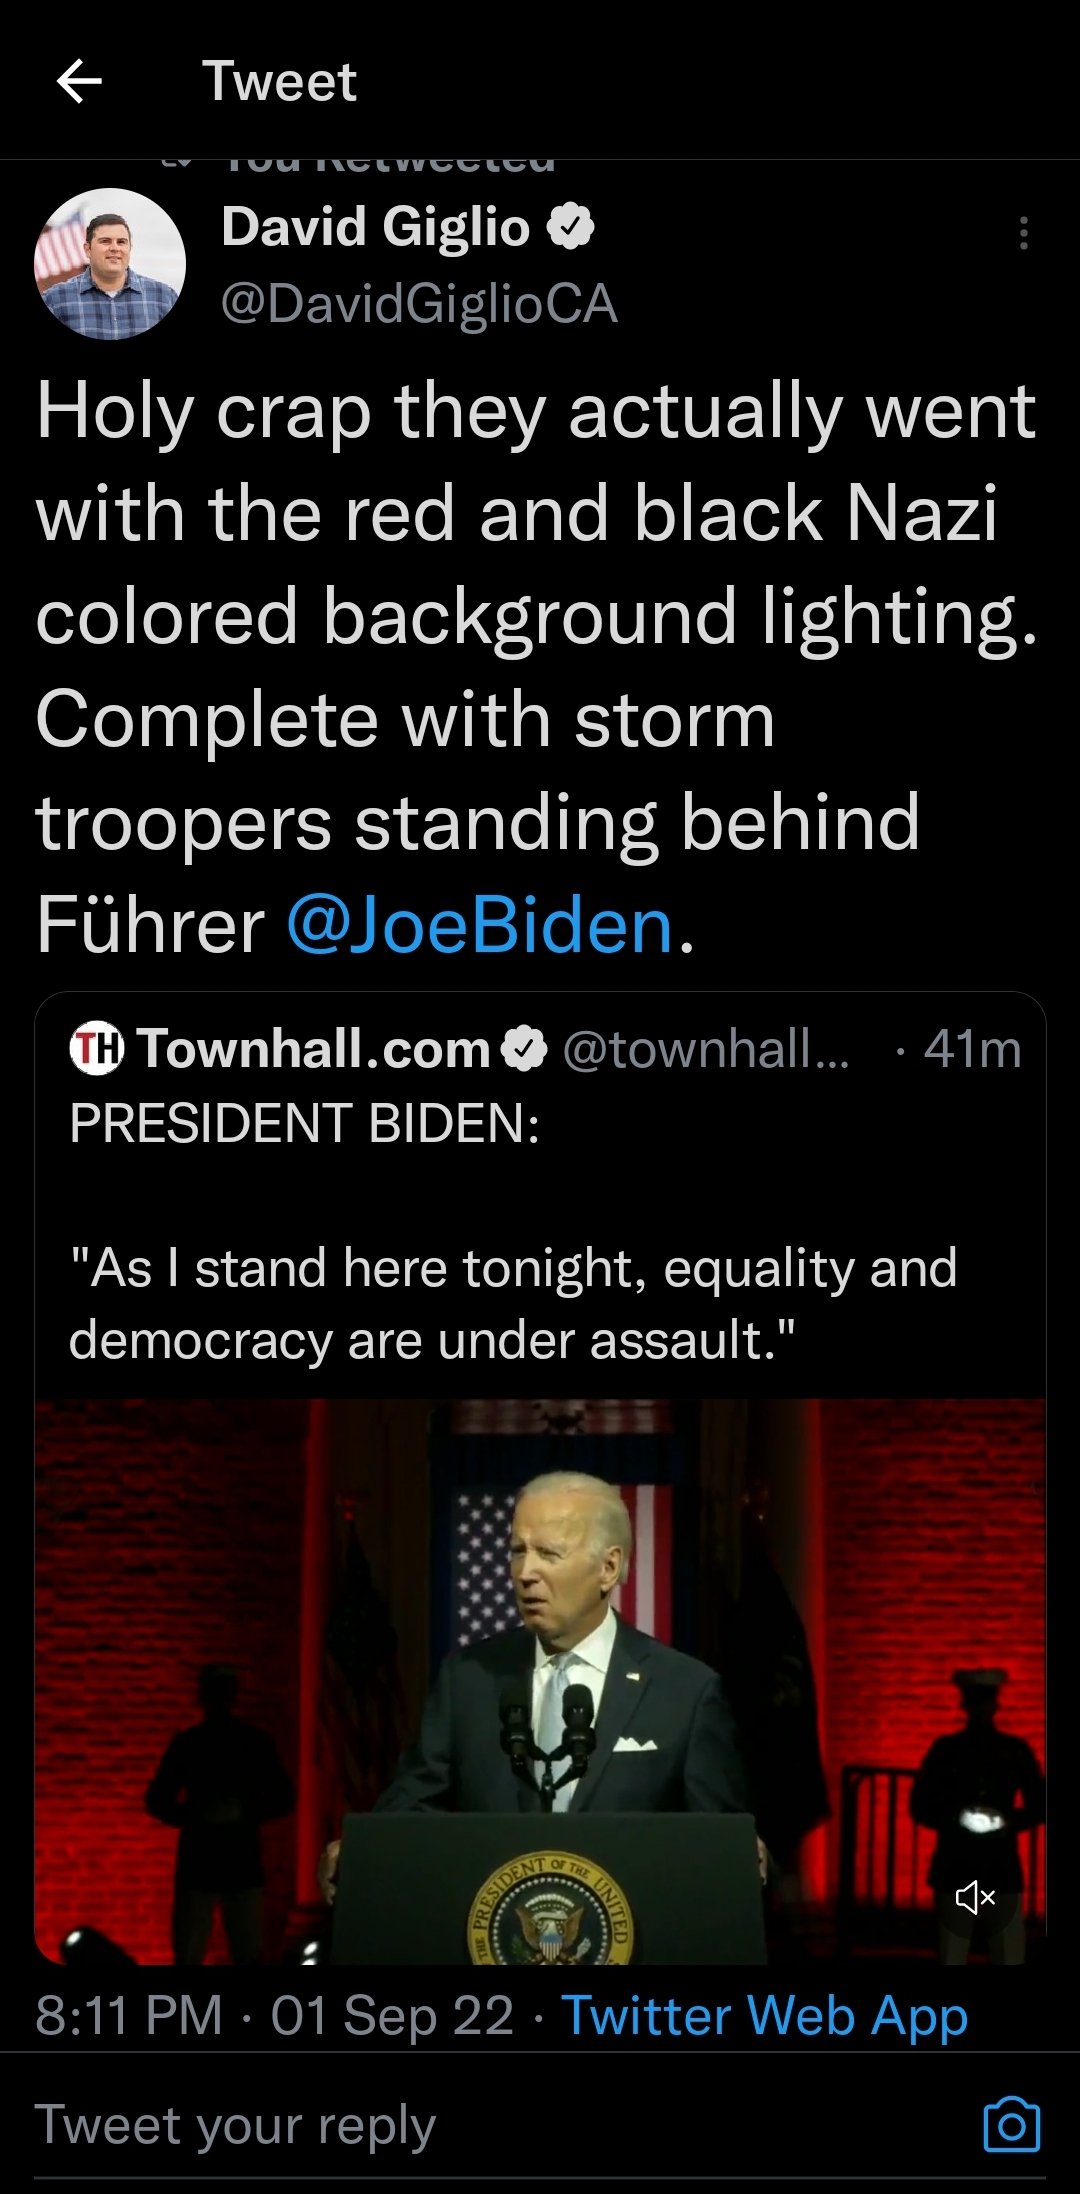Open the @DavidGiglioCA handle

419,304
